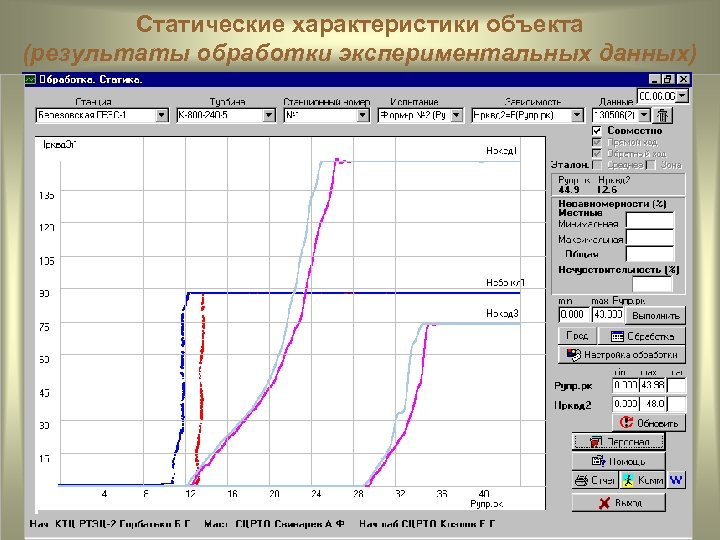Screen dimensions: 720x540
Task: Click the min field showing 0.000 beside Выполнить
Action: pyautogui.click(x=574, y=315)
